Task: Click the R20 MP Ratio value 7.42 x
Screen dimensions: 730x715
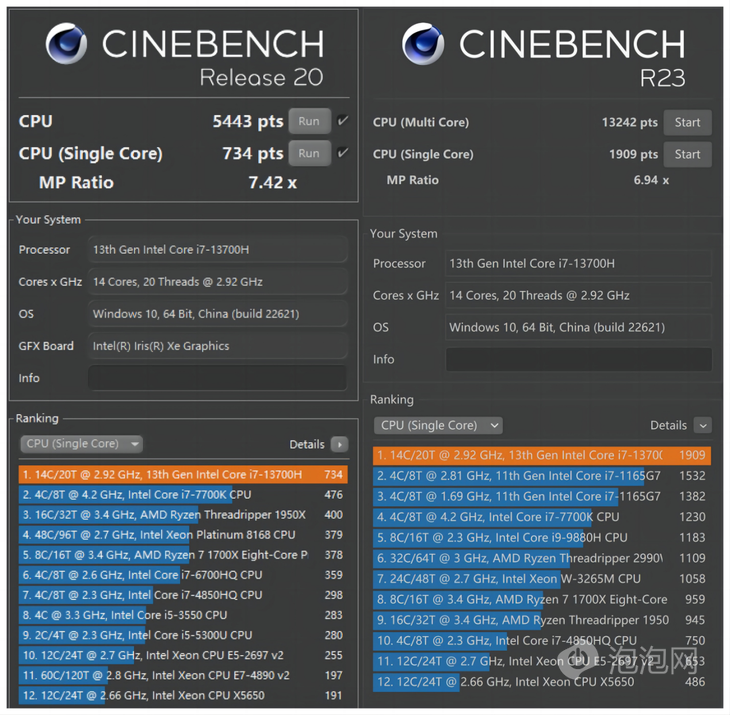Action: click(x=272, y=182)
